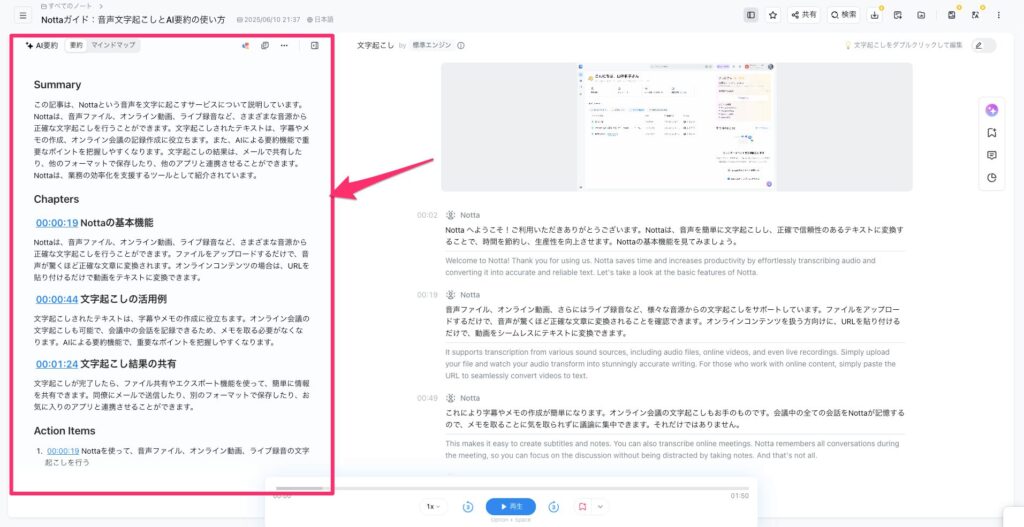Click the colorful AI template icon

tap(246, 46)
